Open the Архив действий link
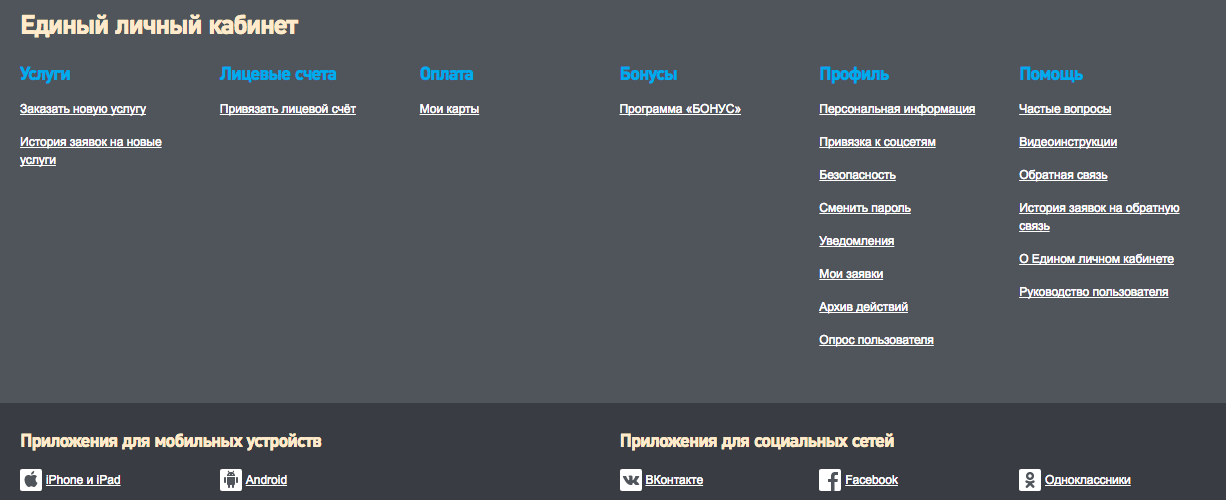Image resolution: width=1226 pixels, height=500 pixels. (x=864, y=307)
